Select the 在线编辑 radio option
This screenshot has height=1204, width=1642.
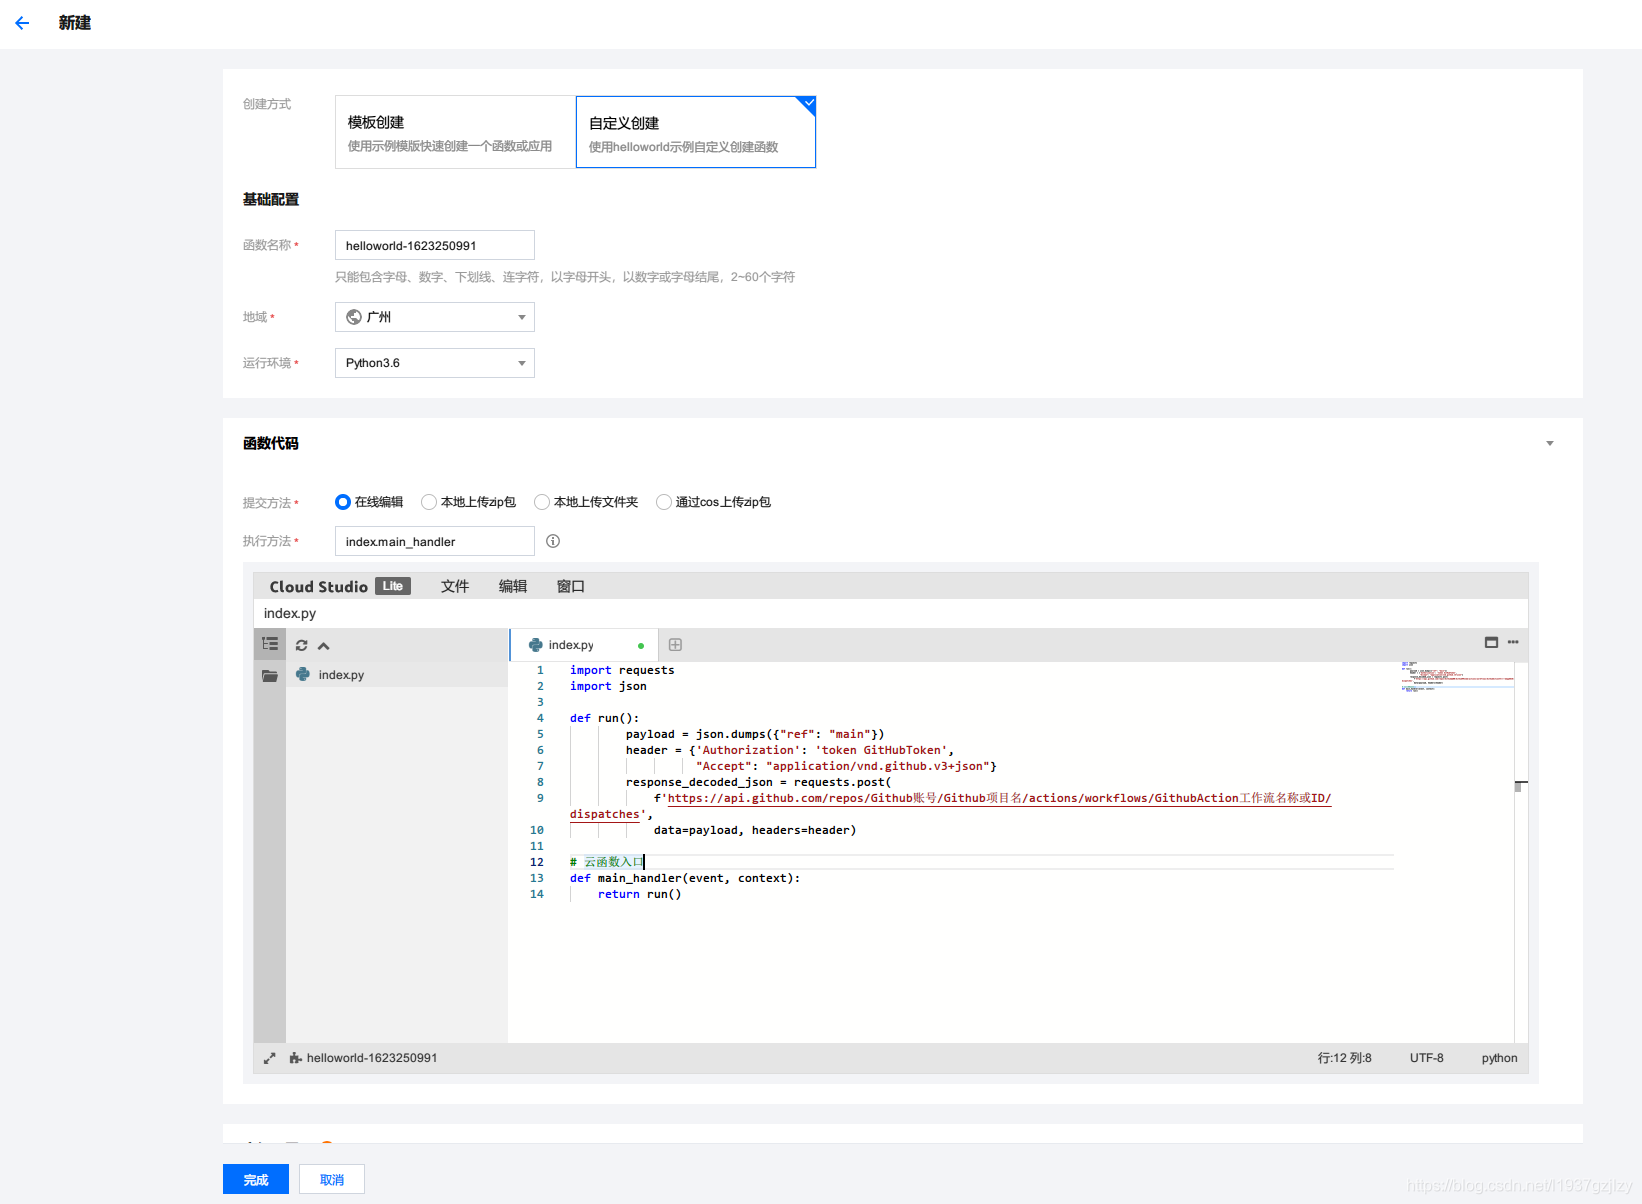tap(343, 502)
